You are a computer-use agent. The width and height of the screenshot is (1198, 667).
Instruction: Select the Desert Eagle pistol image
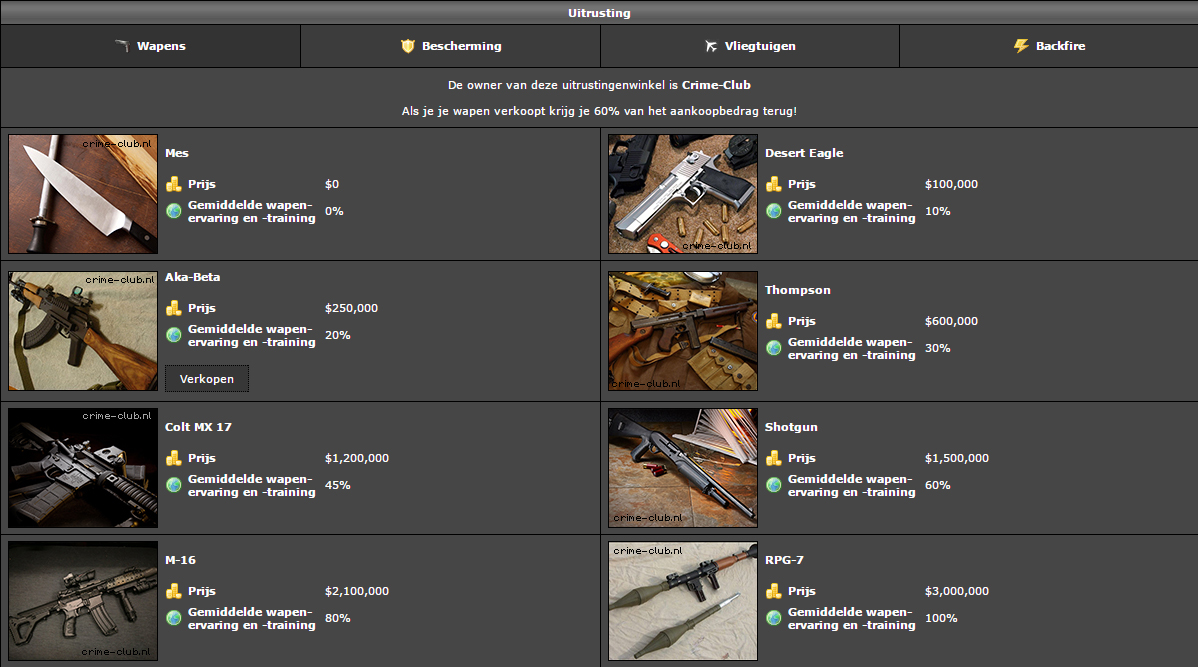pyautogui.click(x=683, y=194)
